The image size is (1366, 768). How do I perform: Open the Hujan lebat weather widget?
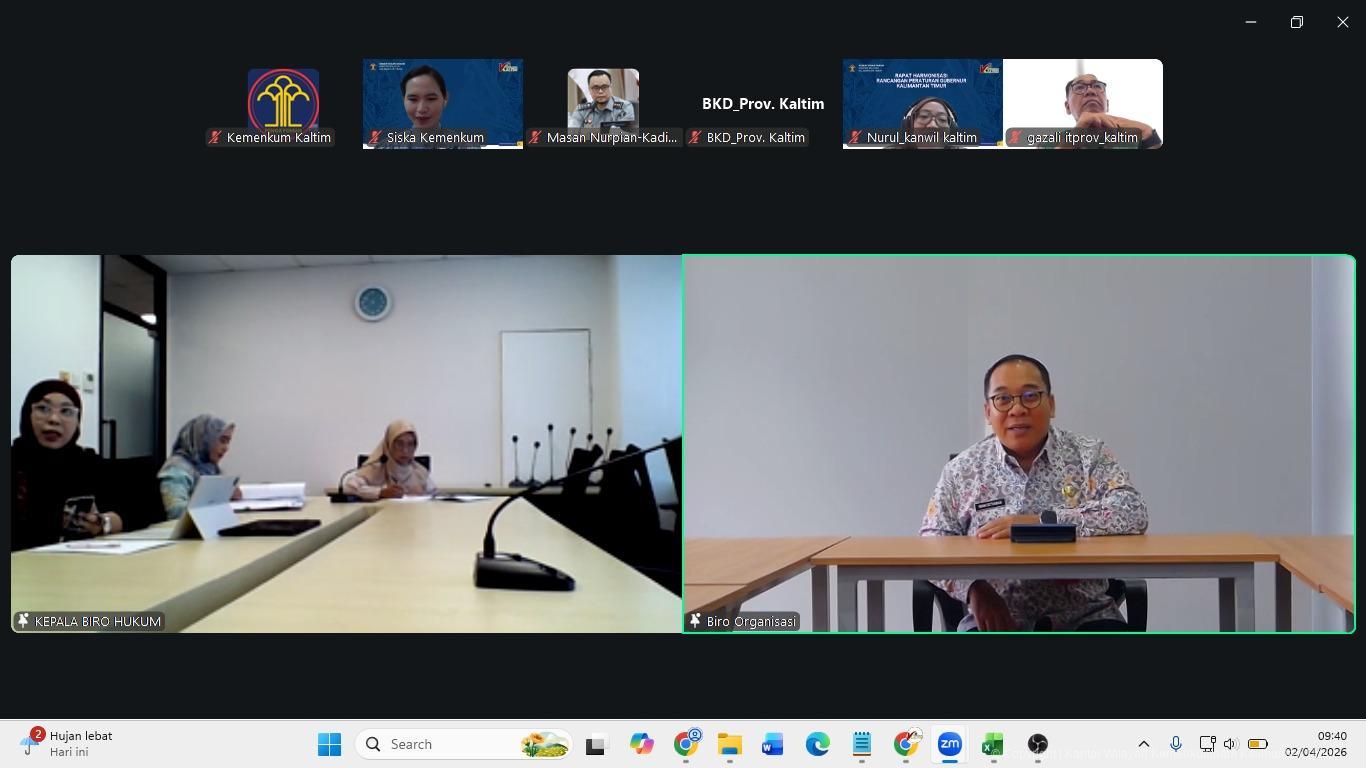(68, 744)
